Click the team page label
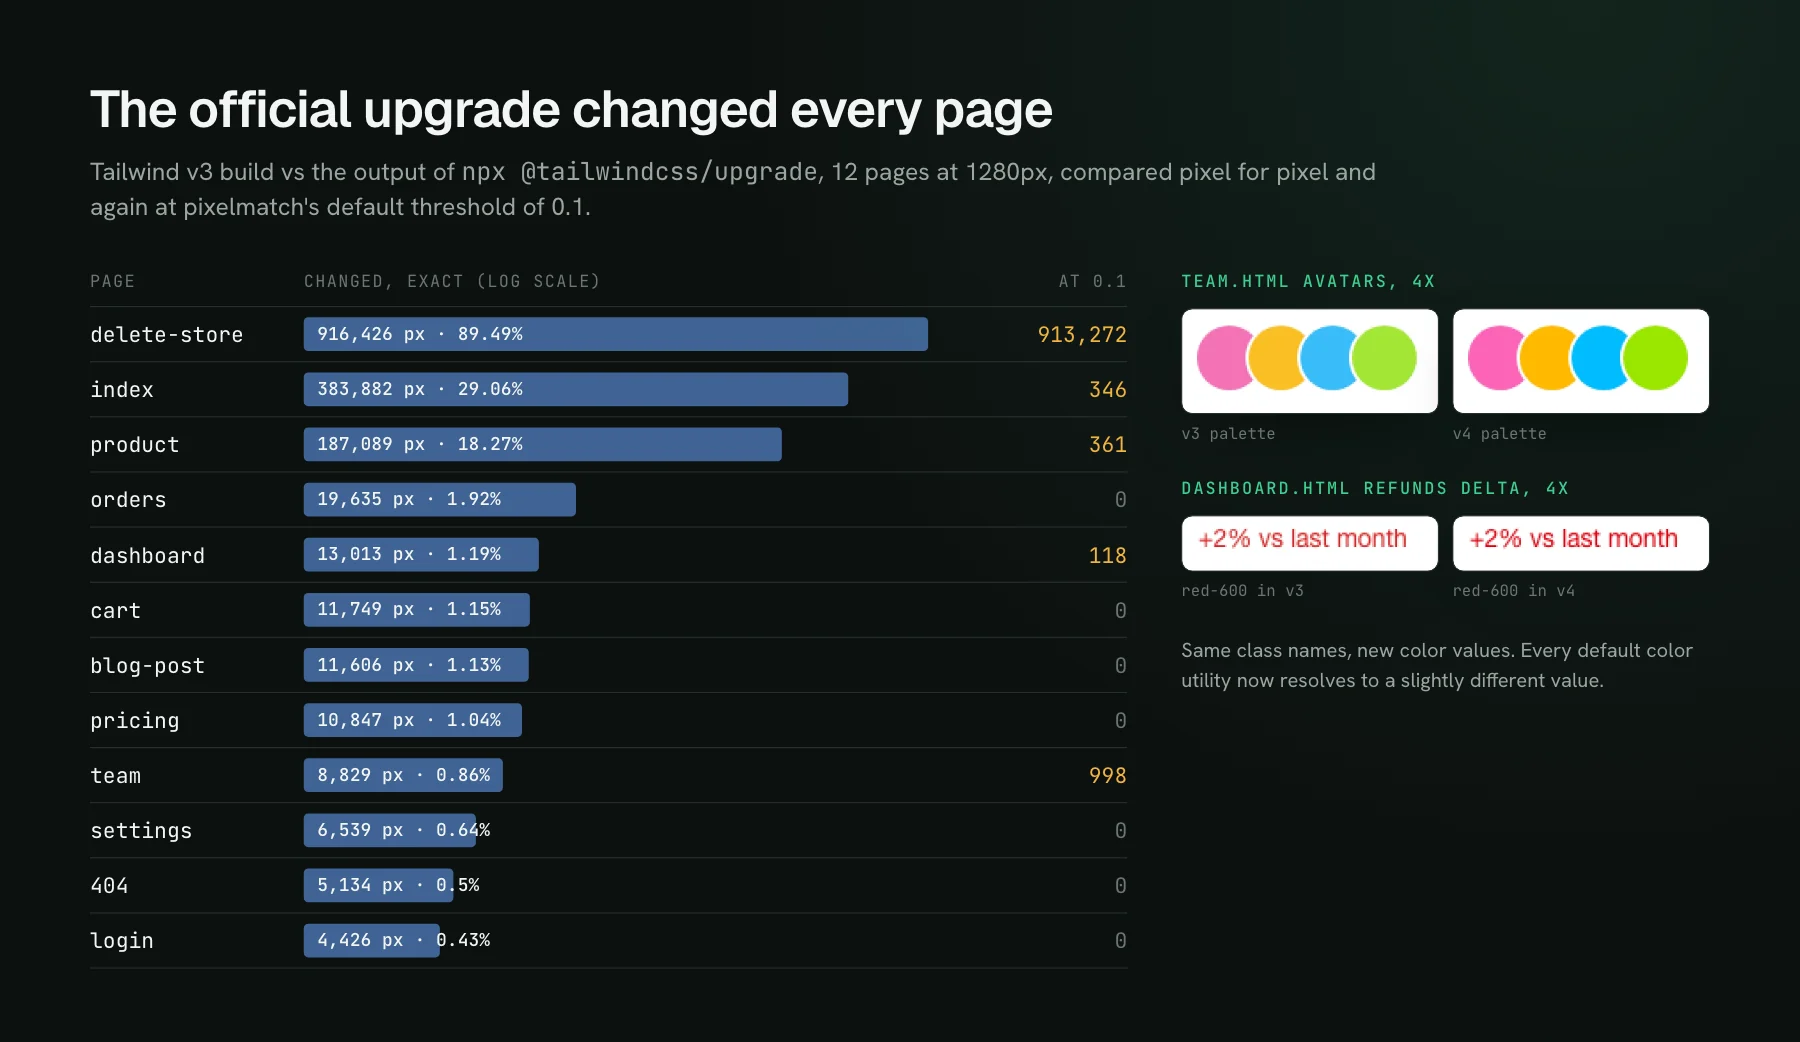Image resolution: width=1800 pixels, height=1042 pixels. [x=115, y=776]
